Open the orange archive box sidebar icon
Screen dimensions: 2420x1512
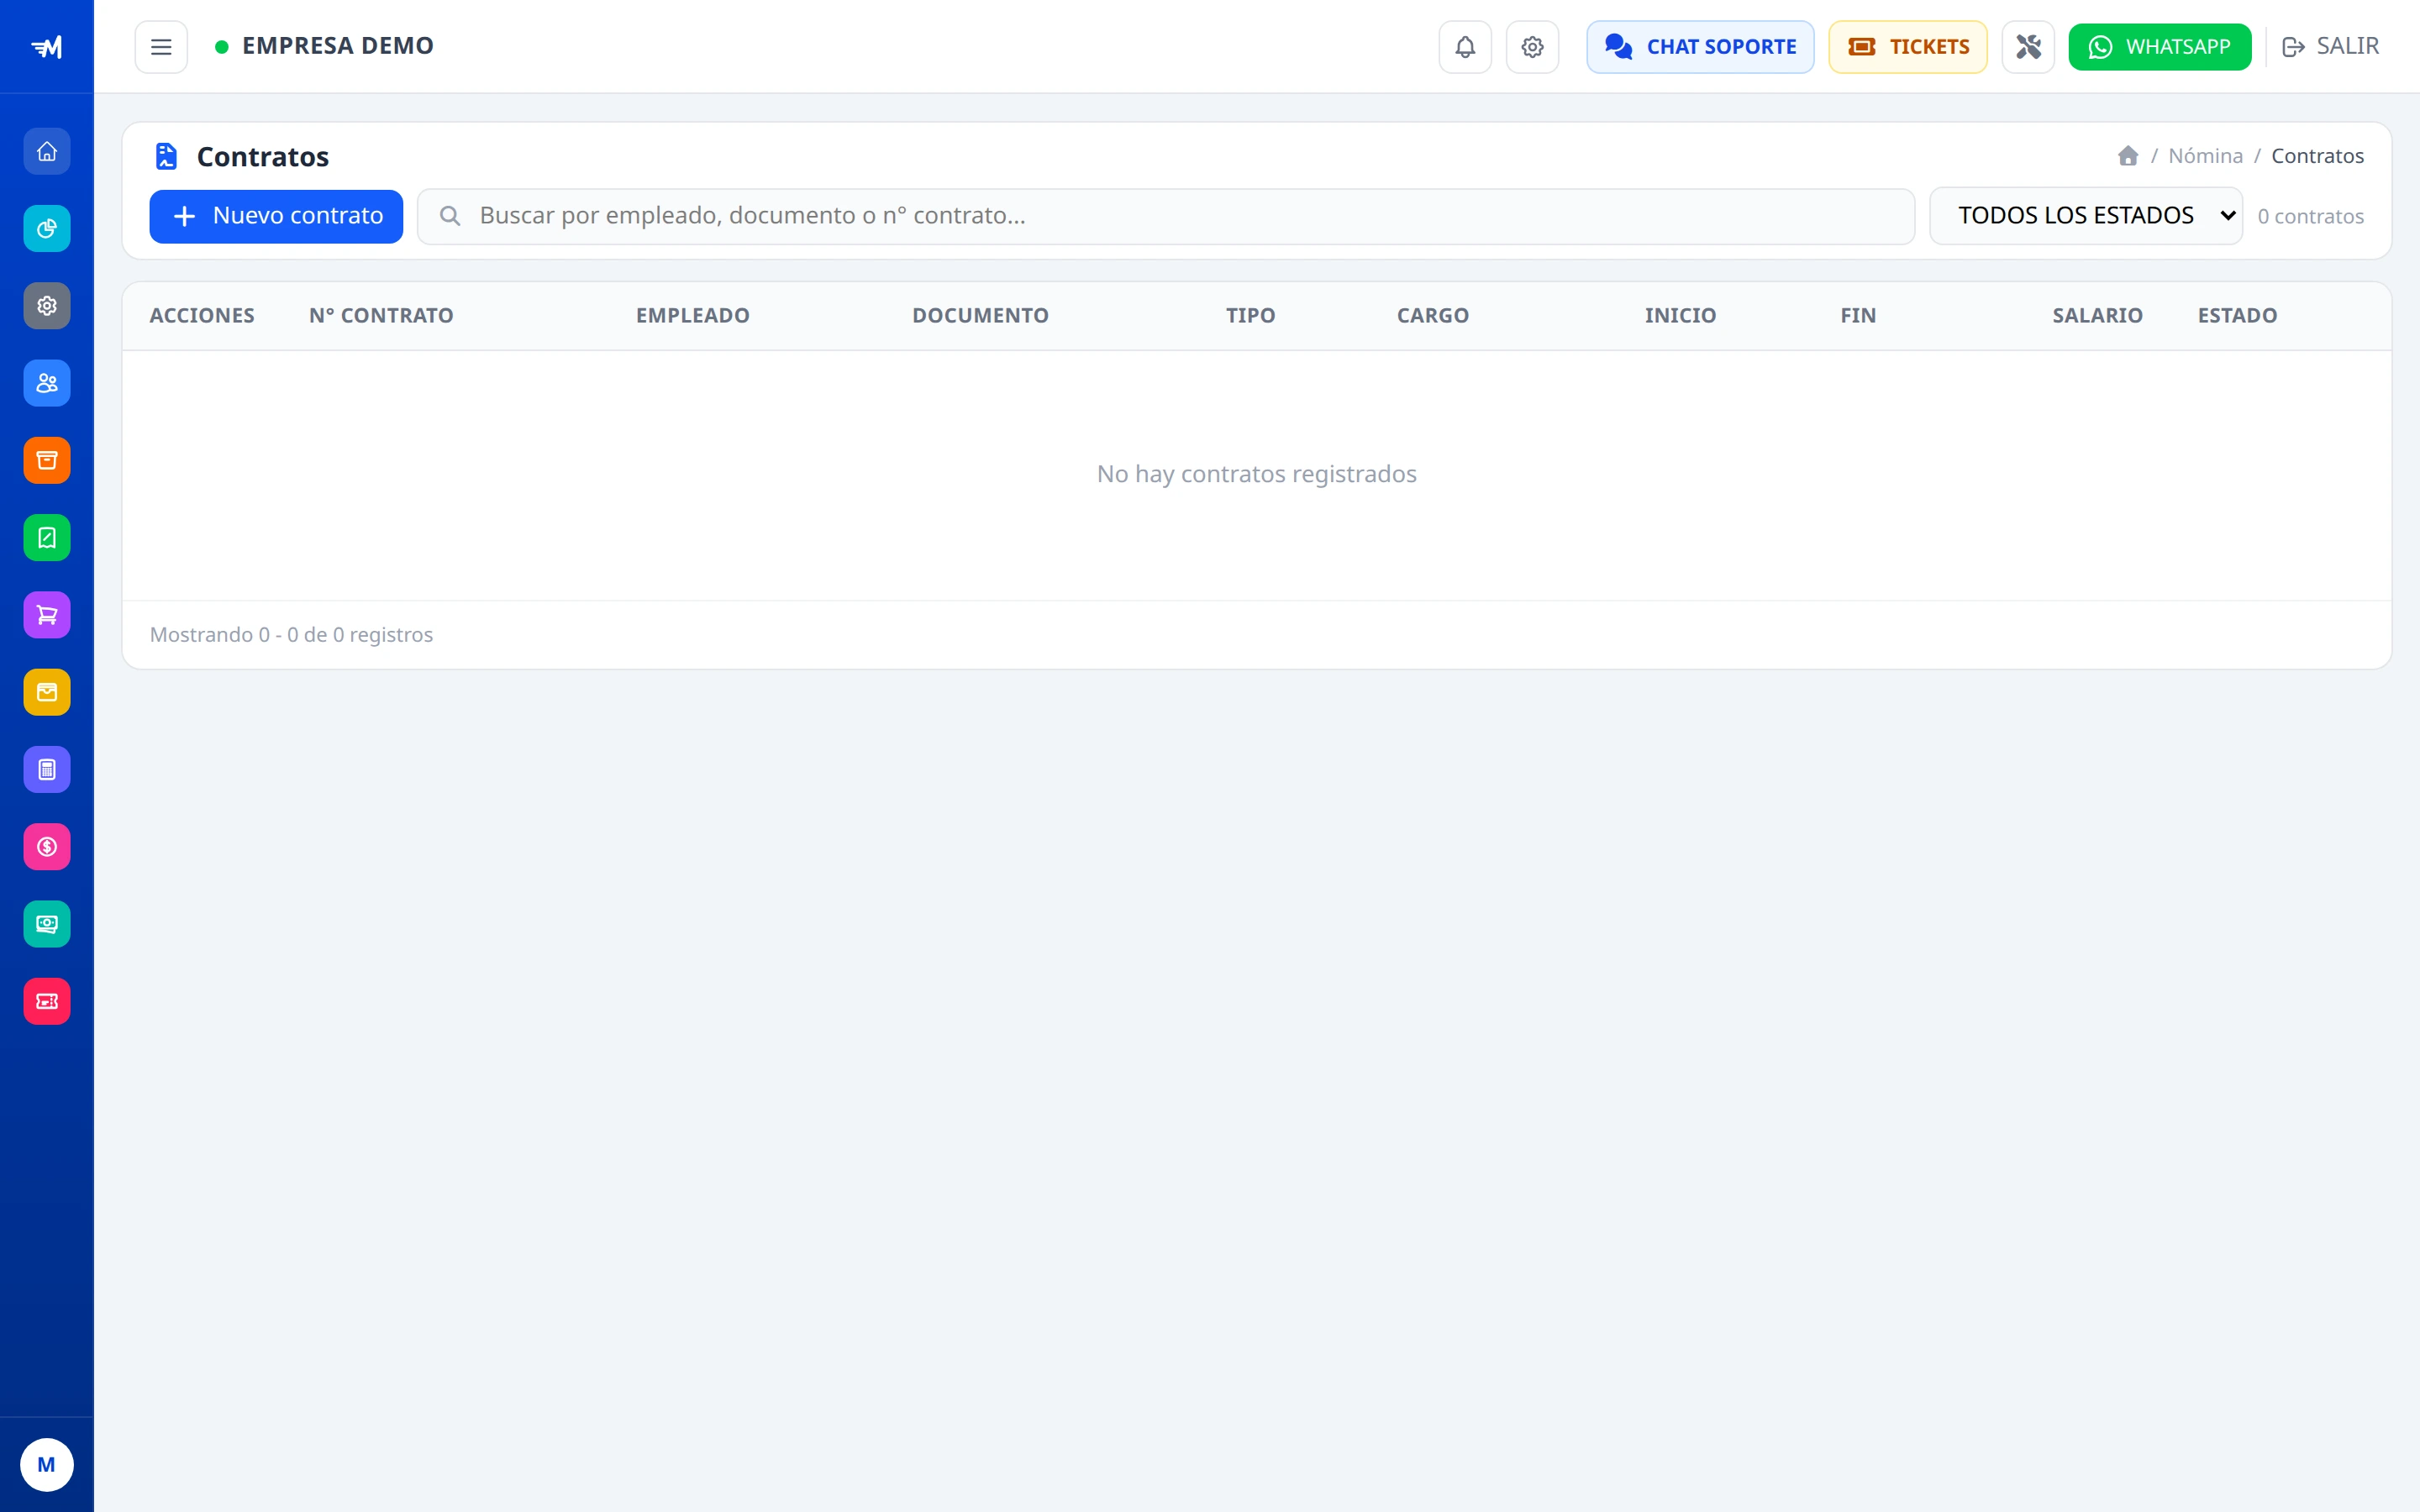47,461
